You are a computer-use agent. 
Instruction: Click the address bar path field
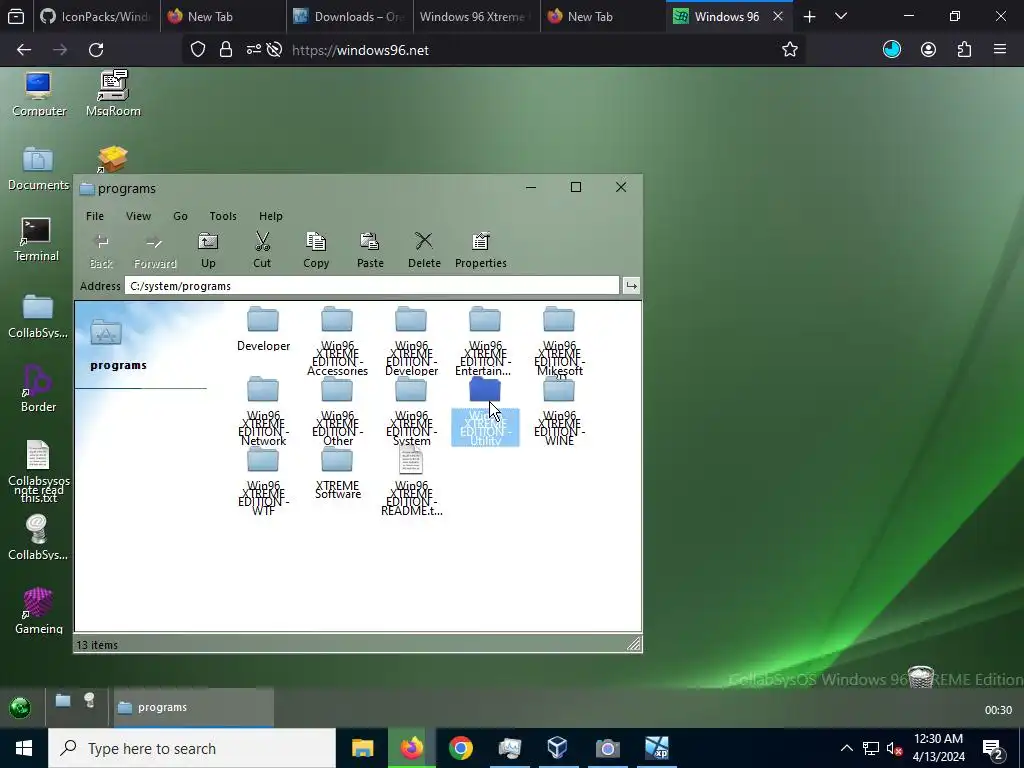click(372, 286)
